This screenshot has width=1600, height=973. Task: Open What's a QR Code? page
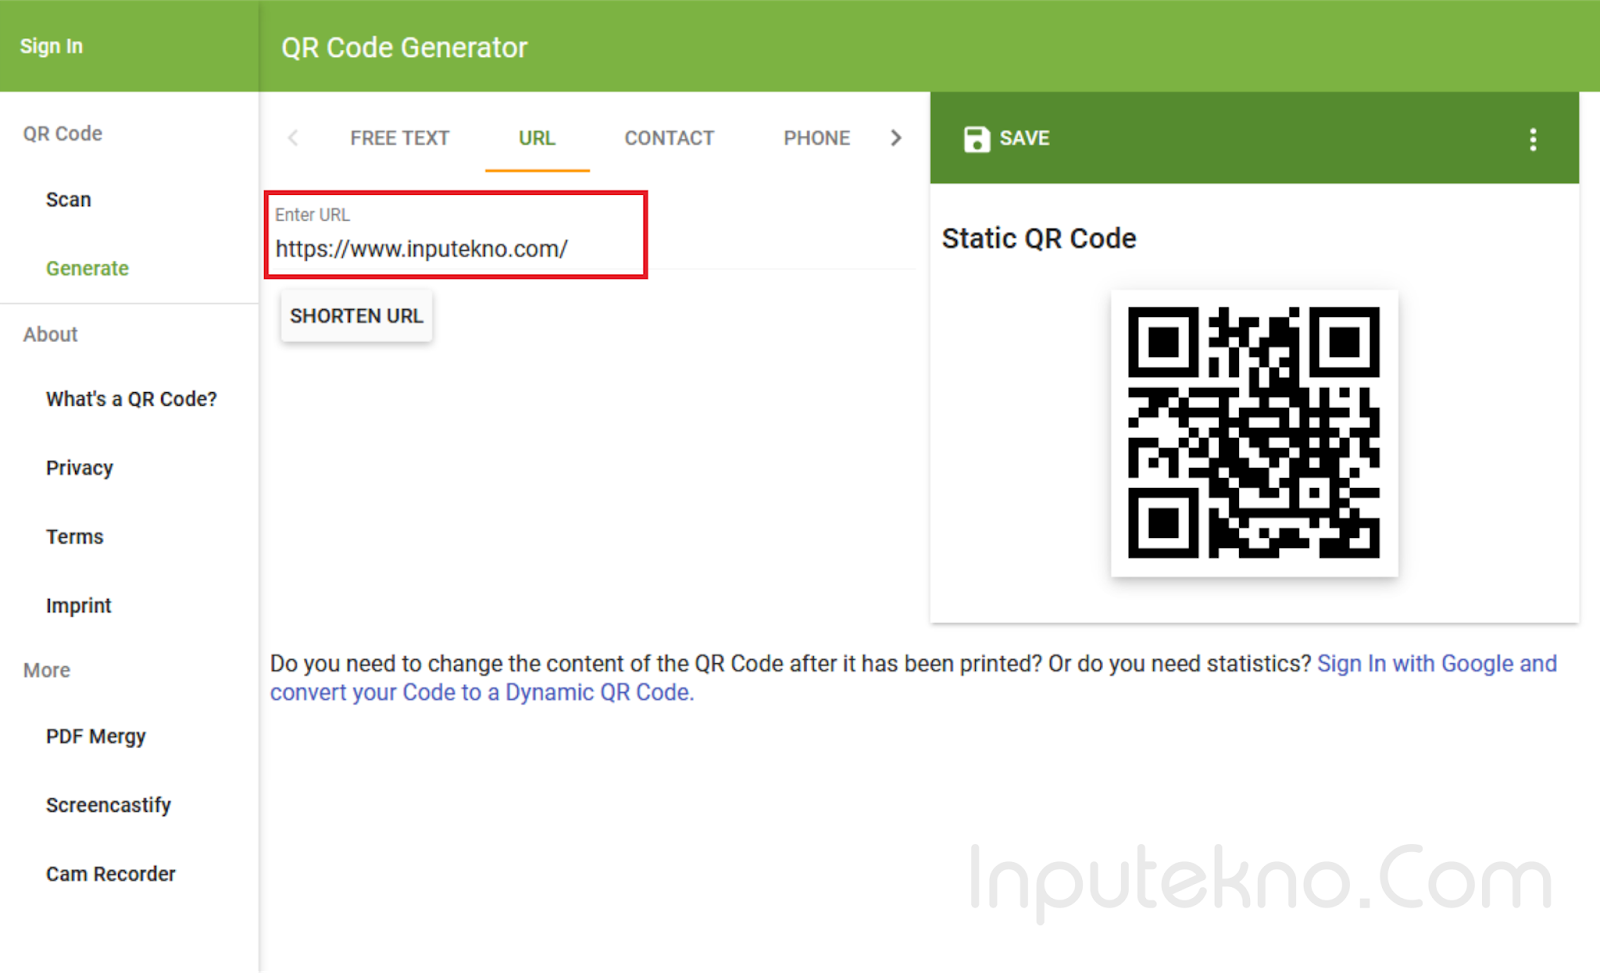[x=131, y=399]
